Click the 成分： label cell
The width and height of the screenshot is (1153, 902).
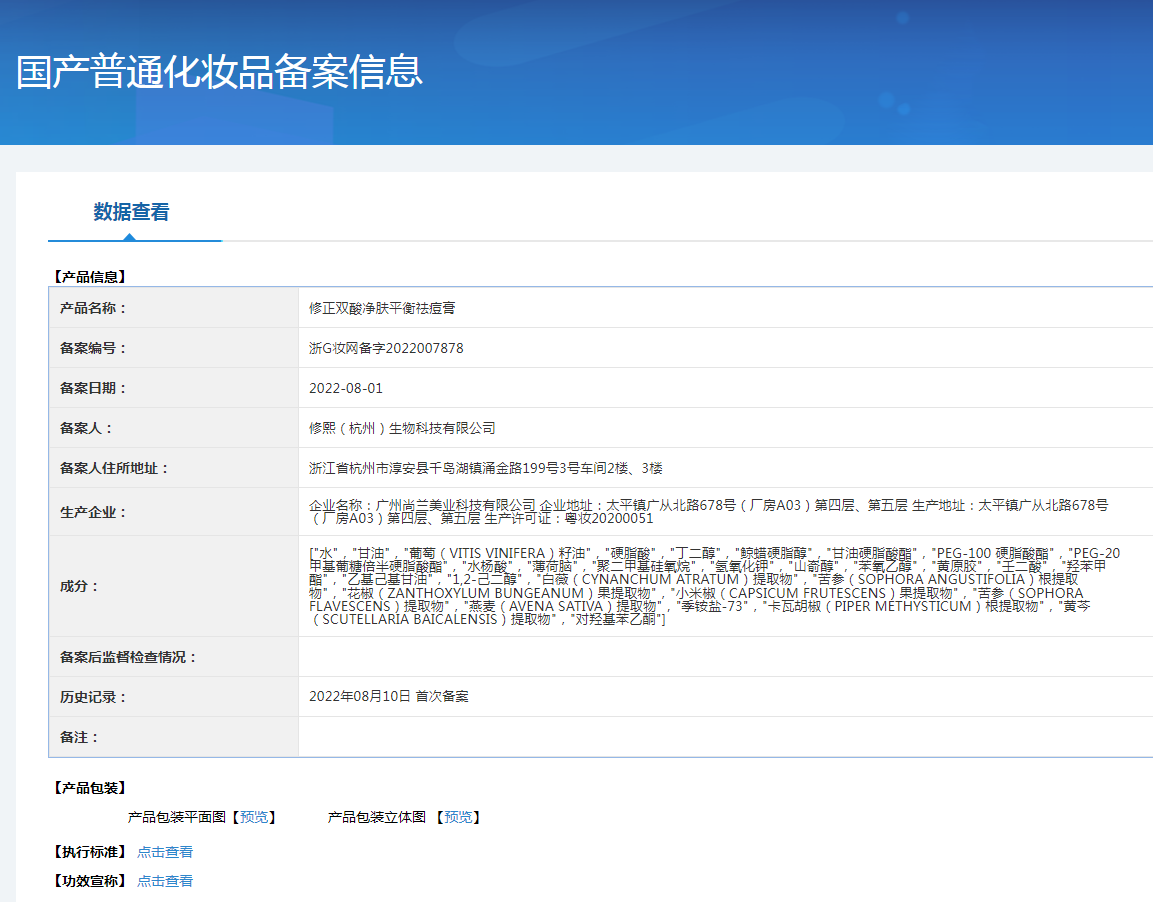tap(174, 586)
